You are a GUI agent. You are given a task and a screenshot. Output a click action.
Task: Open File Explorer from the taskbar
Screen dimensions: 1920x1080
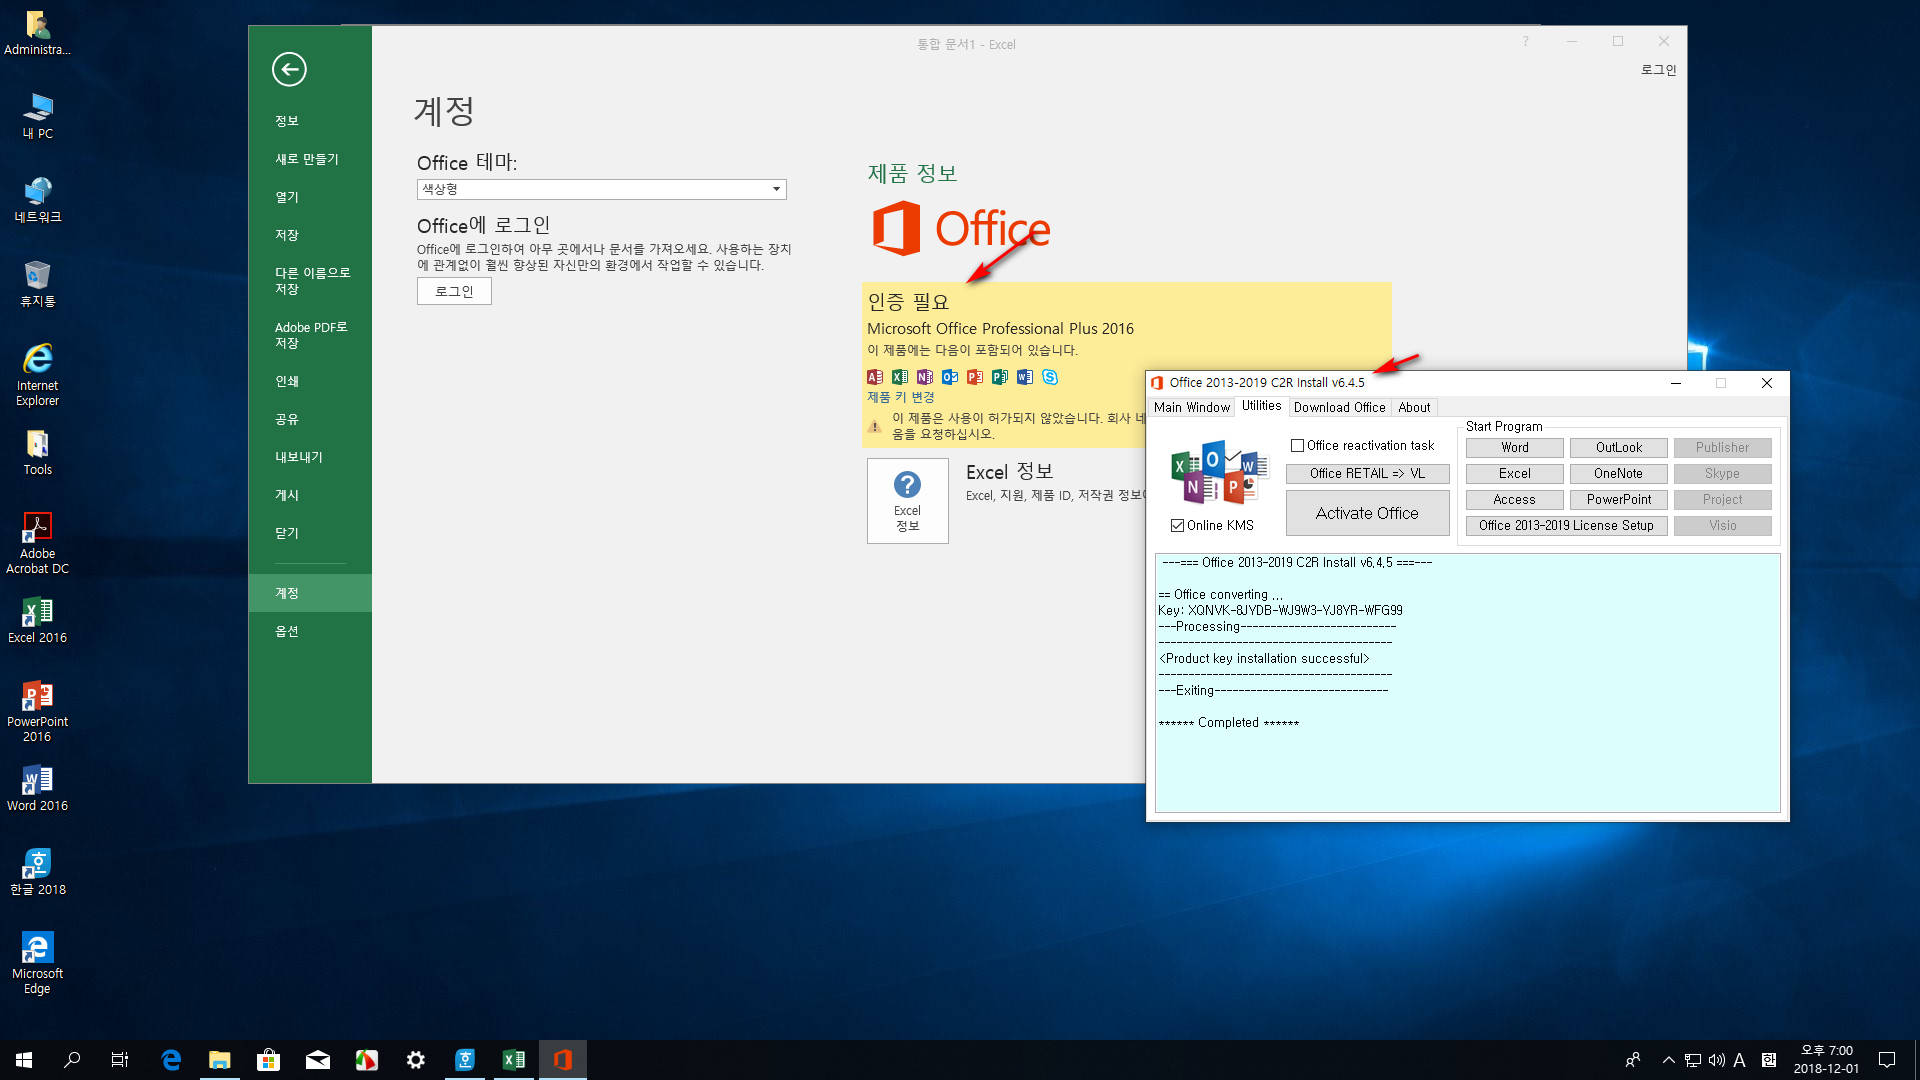(x=219, y=1060)
